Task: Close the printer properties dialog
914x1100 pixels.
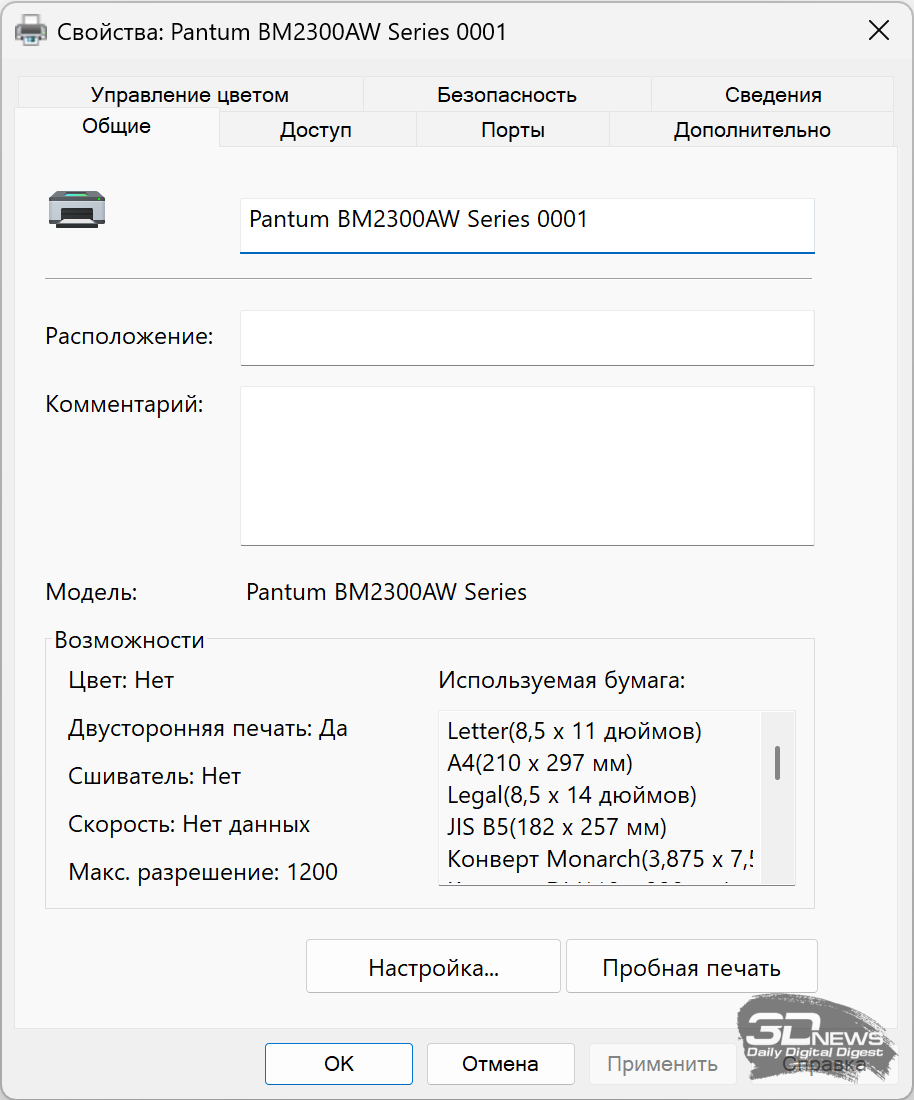Action: (878, 31)
